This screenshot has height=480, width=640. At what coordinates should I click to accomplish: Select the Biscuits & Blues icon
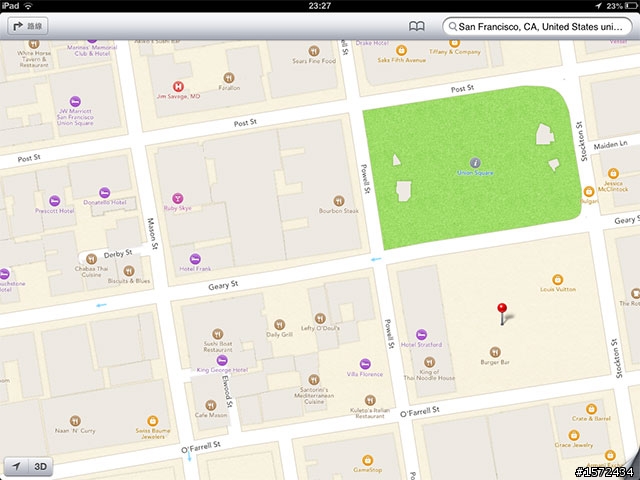[129, 271]
